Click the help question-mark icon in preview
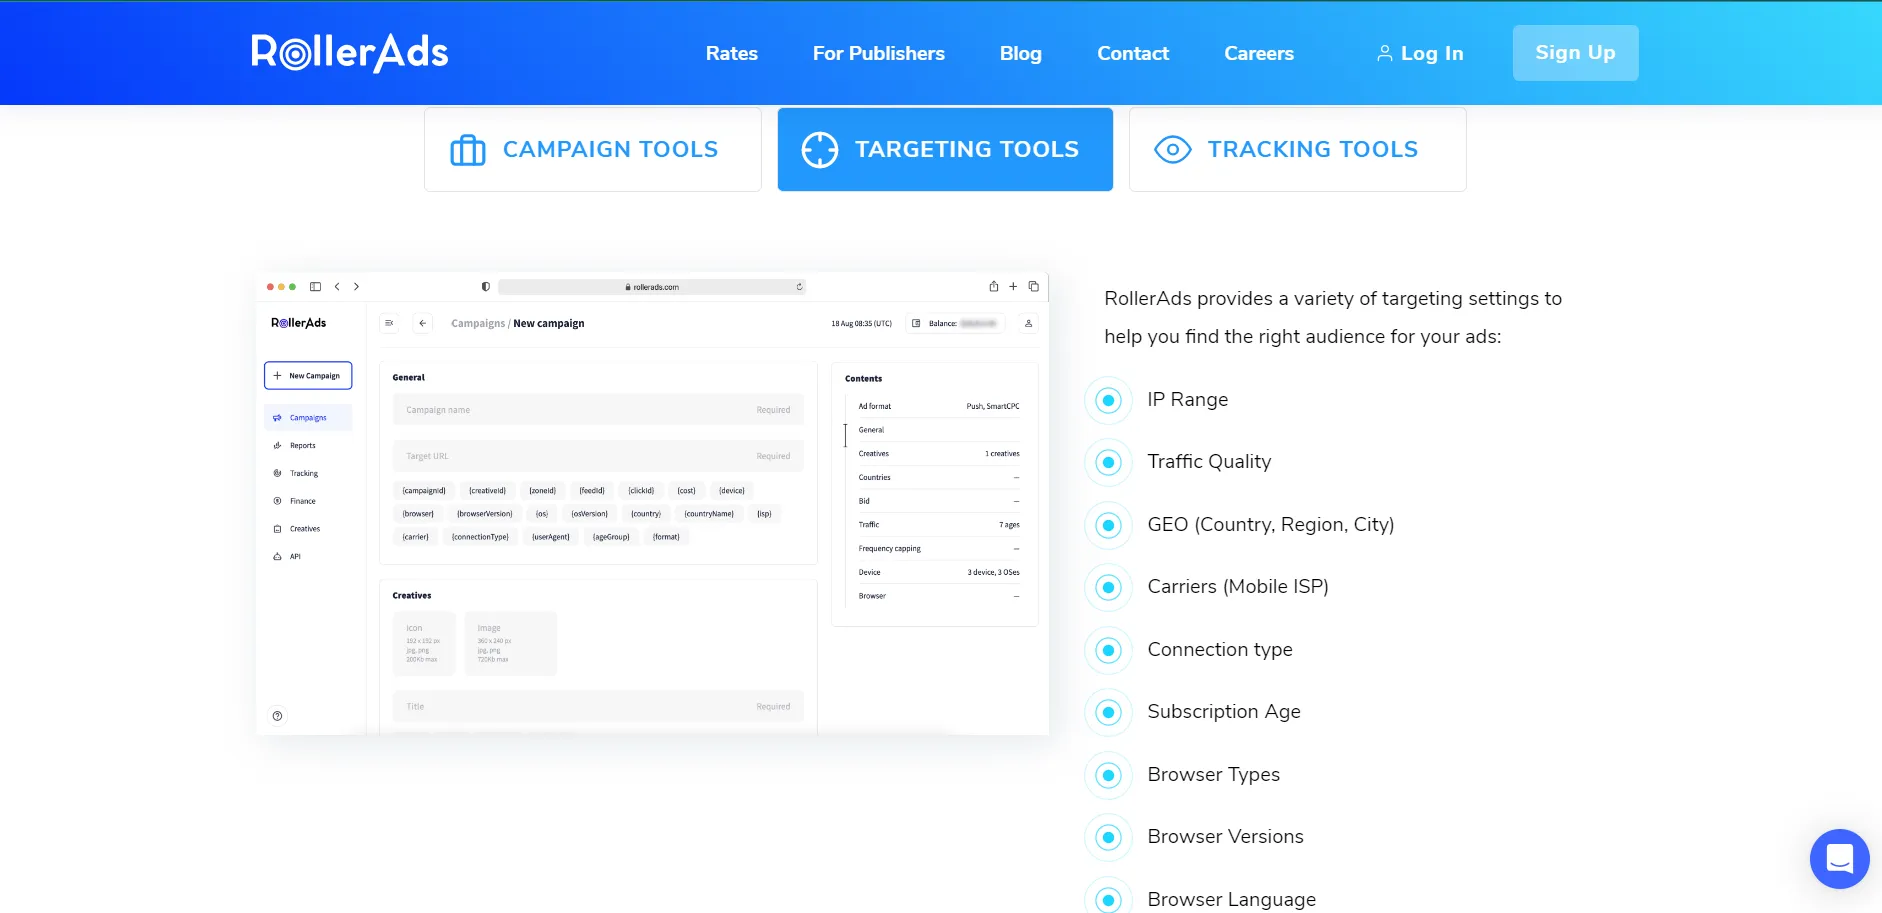 tap(277, 716)
